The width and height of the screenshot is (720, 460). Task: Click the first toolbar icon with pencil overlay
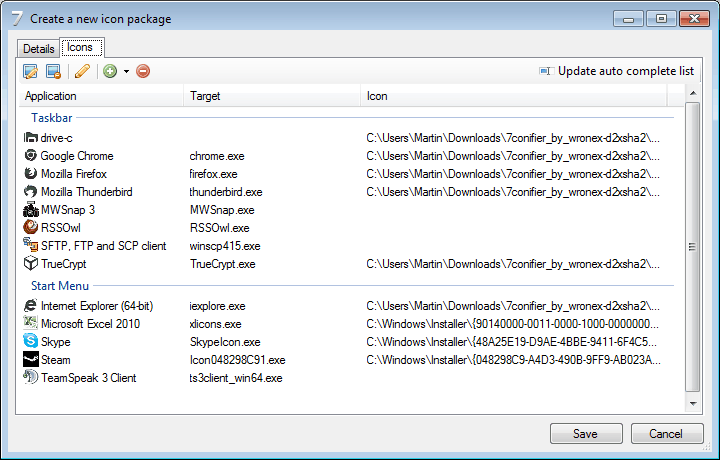30,71
